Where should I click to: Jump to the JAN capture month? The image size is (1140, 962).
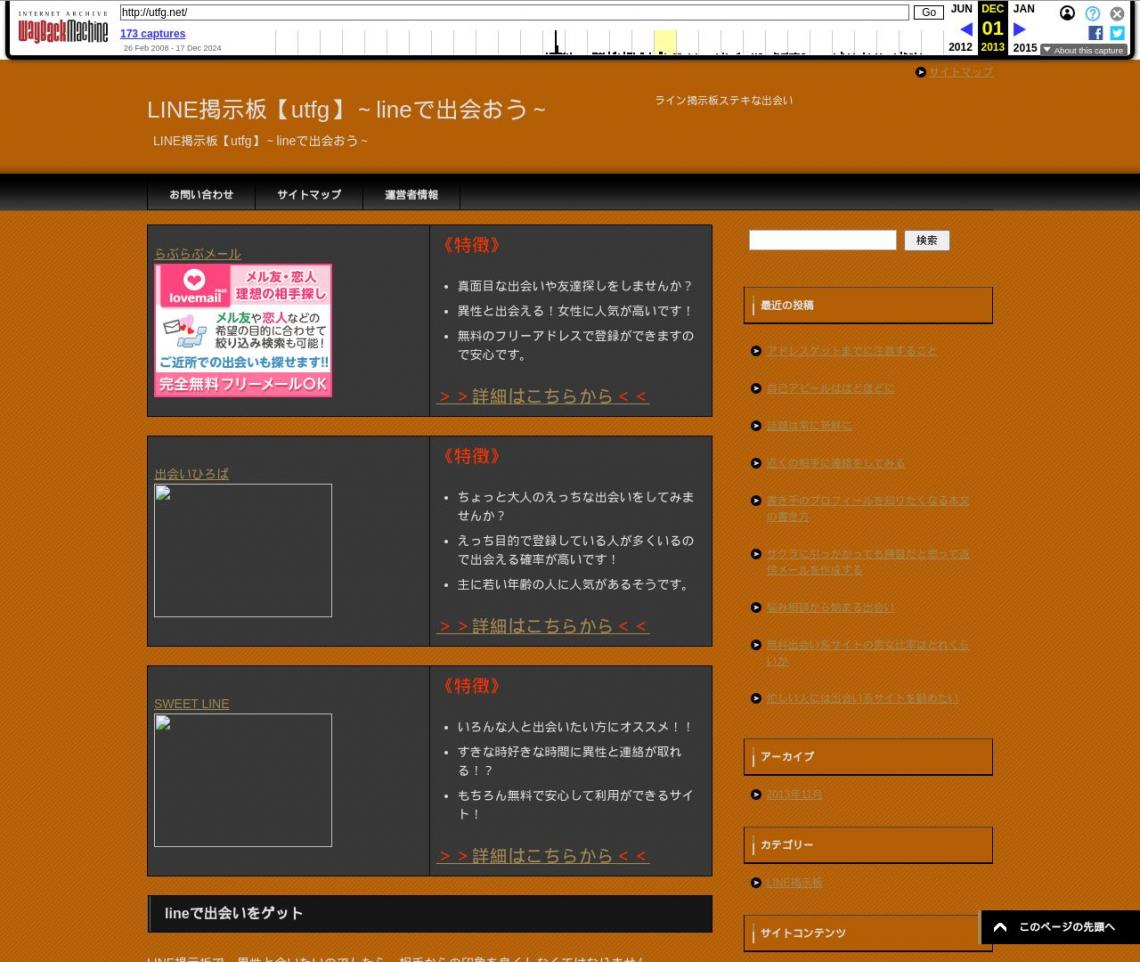click(x=1024, y=9)
